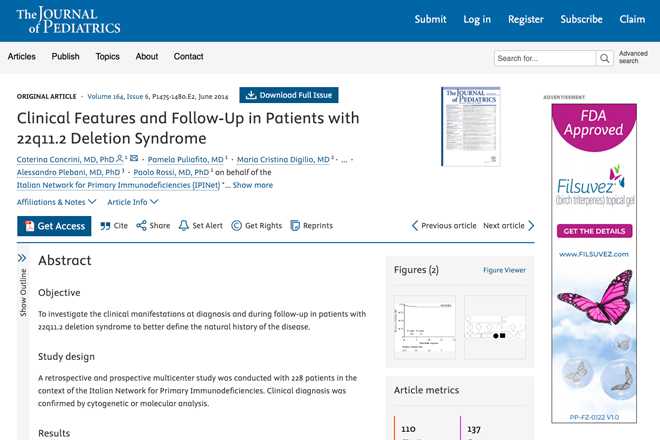Screen dimensions: 660x440
Task: Download the full issue
Action: click(289, 95)
